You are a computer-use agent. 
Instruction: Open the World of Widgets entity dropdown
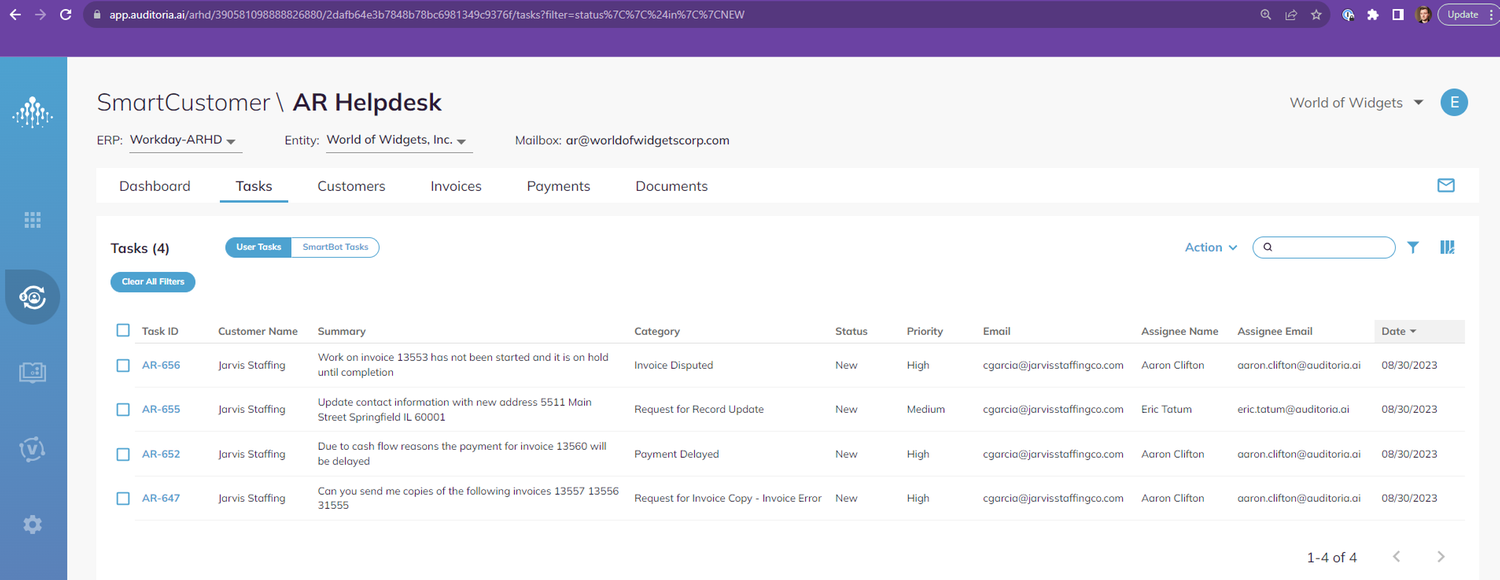(x=397, y=140)
